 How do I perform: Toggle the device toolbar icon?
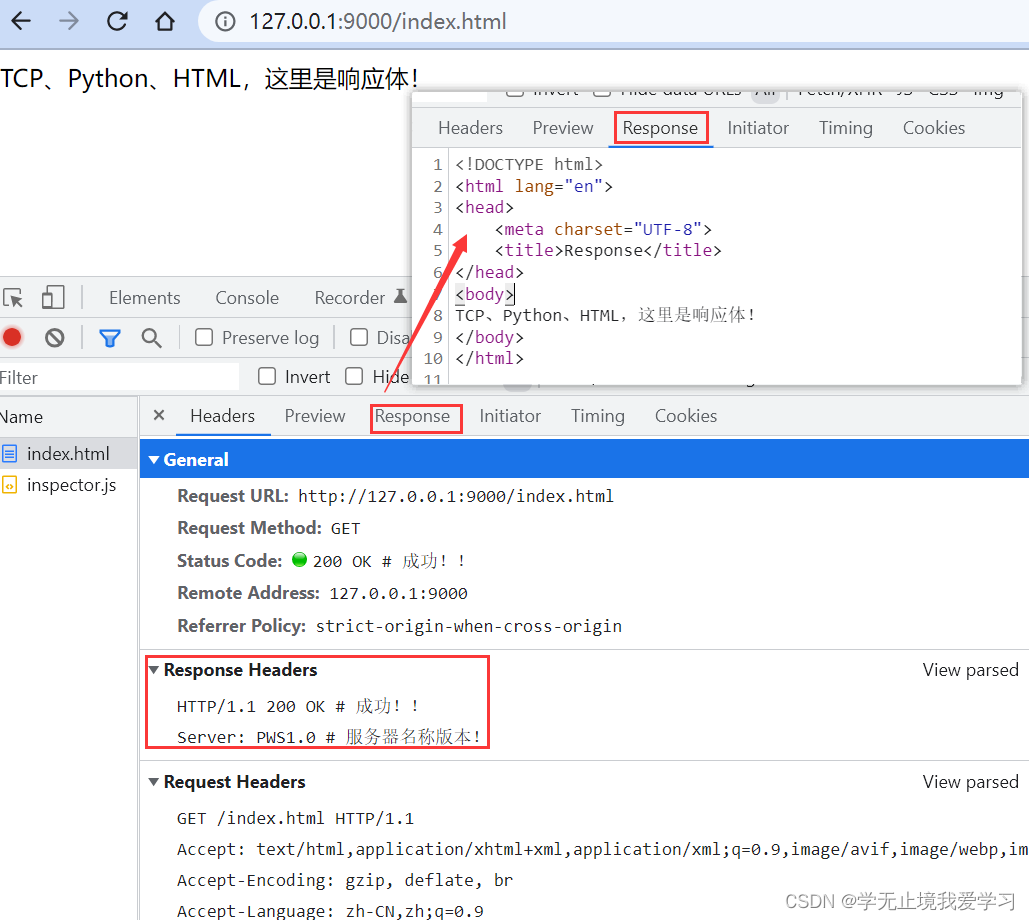tap(54, 297)
